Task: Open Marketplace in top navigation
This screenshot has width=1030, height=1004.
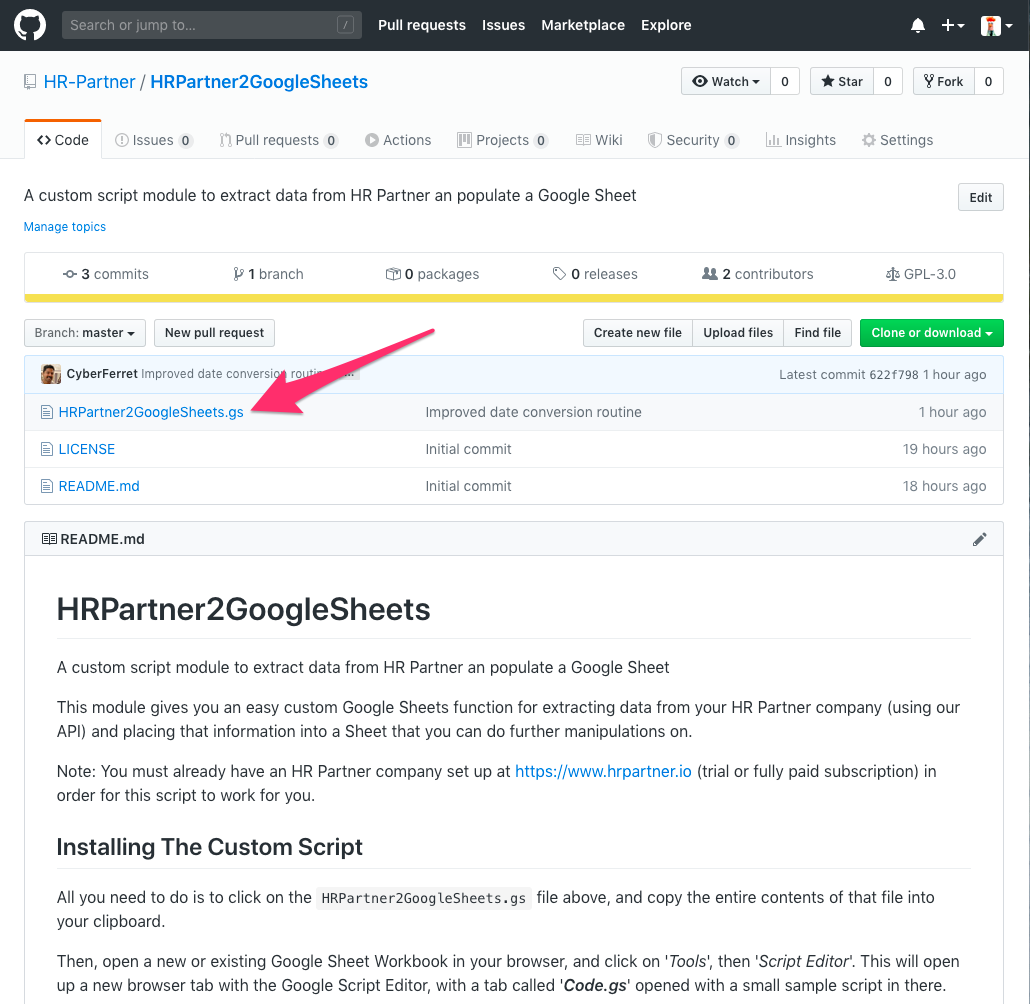Action: click(x=583, y=25)
